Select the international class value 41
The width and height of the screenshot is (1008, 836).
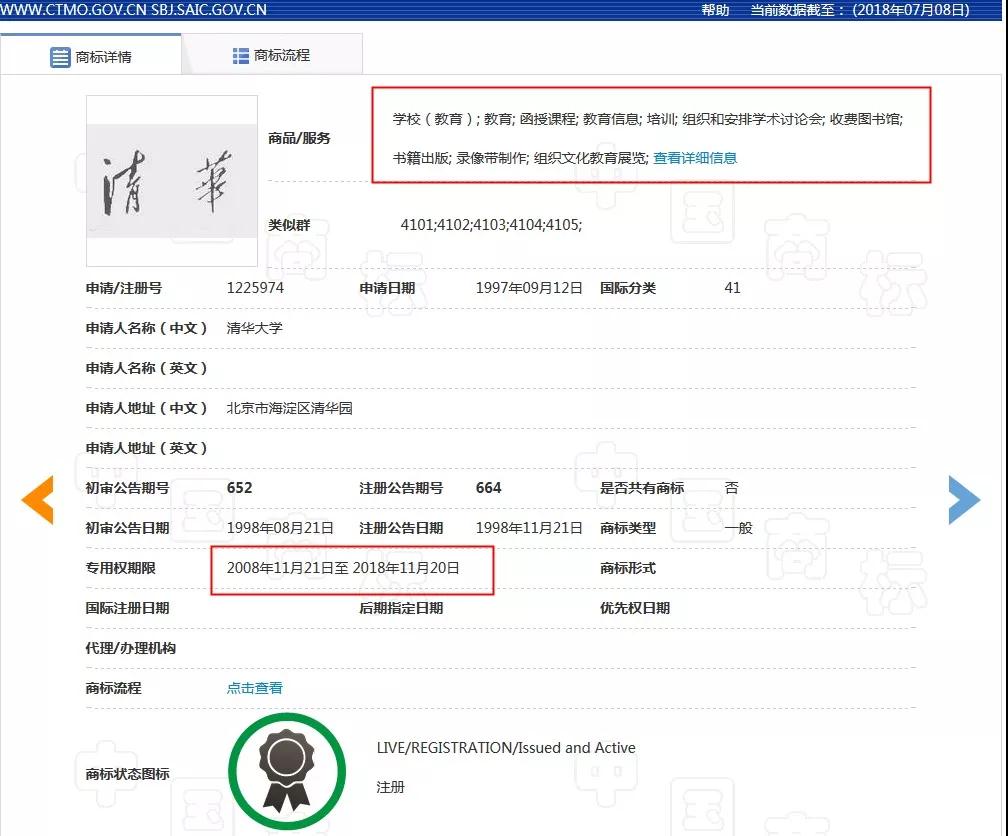tap(732, 287)
